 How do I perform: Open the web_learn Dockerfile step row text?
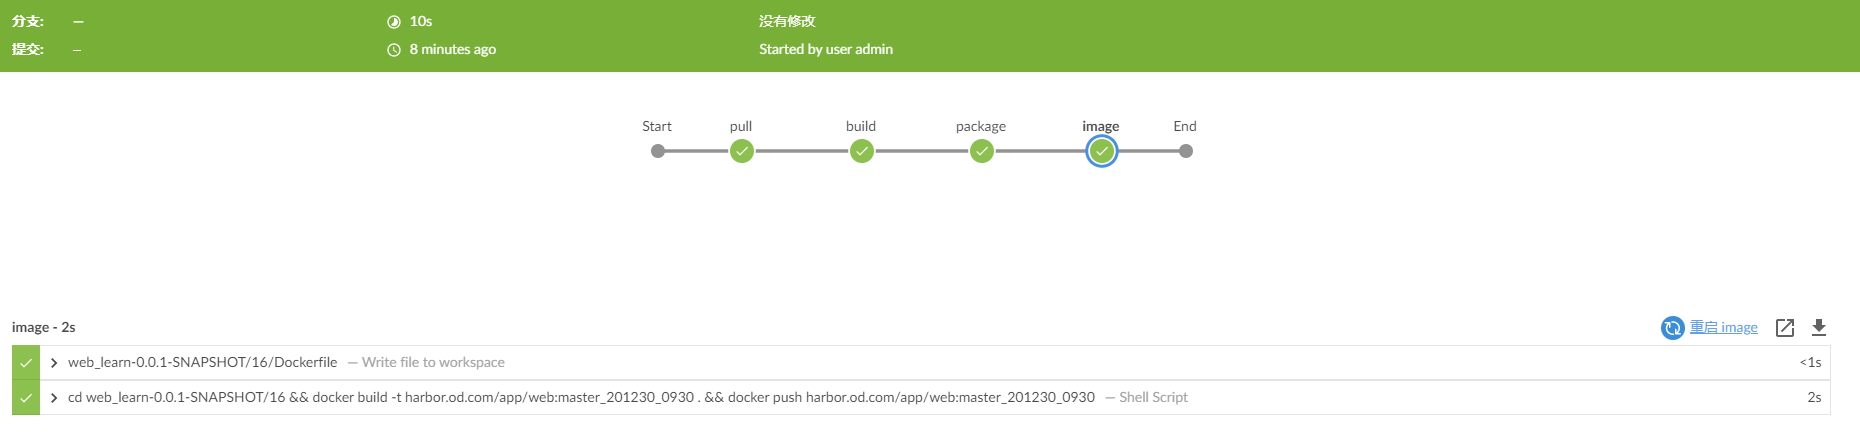(x=202, y=362)
